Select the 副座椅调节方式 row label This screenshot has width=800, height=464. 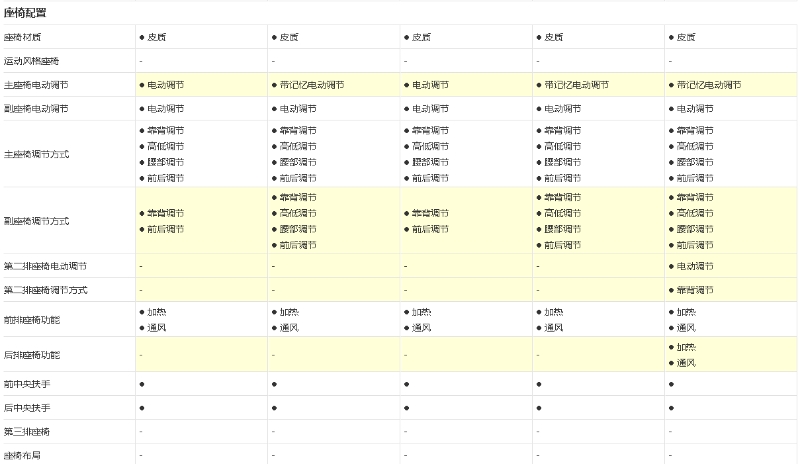coord(36,221)
